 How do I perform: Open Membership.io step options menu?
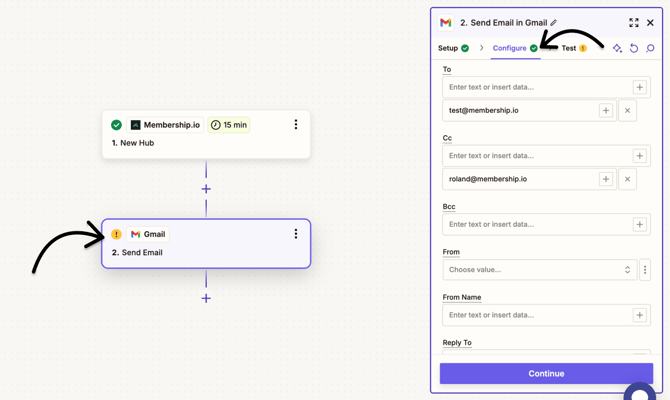point(296,124)
